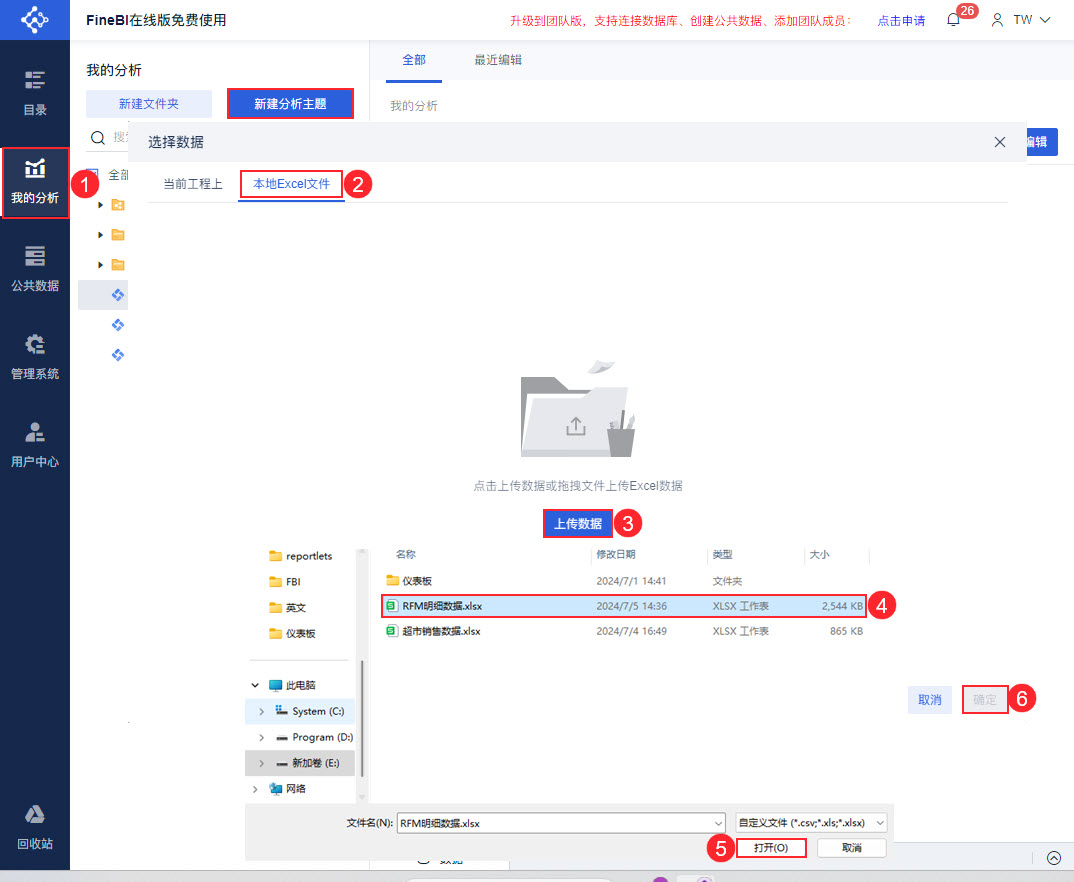This screenshot has width=1074, height=882.
Task: Open the 目录 sidebar section
Action: tap(35, 92)
